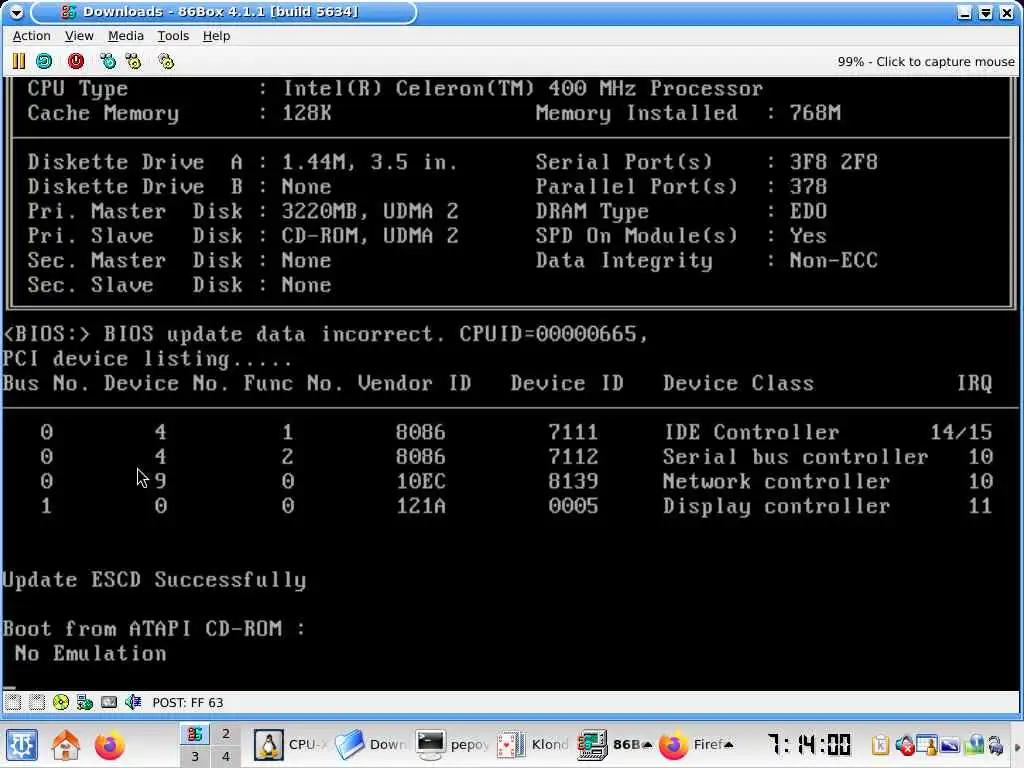Click the red ACPI shutdown power icon
The height and width of the screenshot is (768, 1024).
pos(76,61)
